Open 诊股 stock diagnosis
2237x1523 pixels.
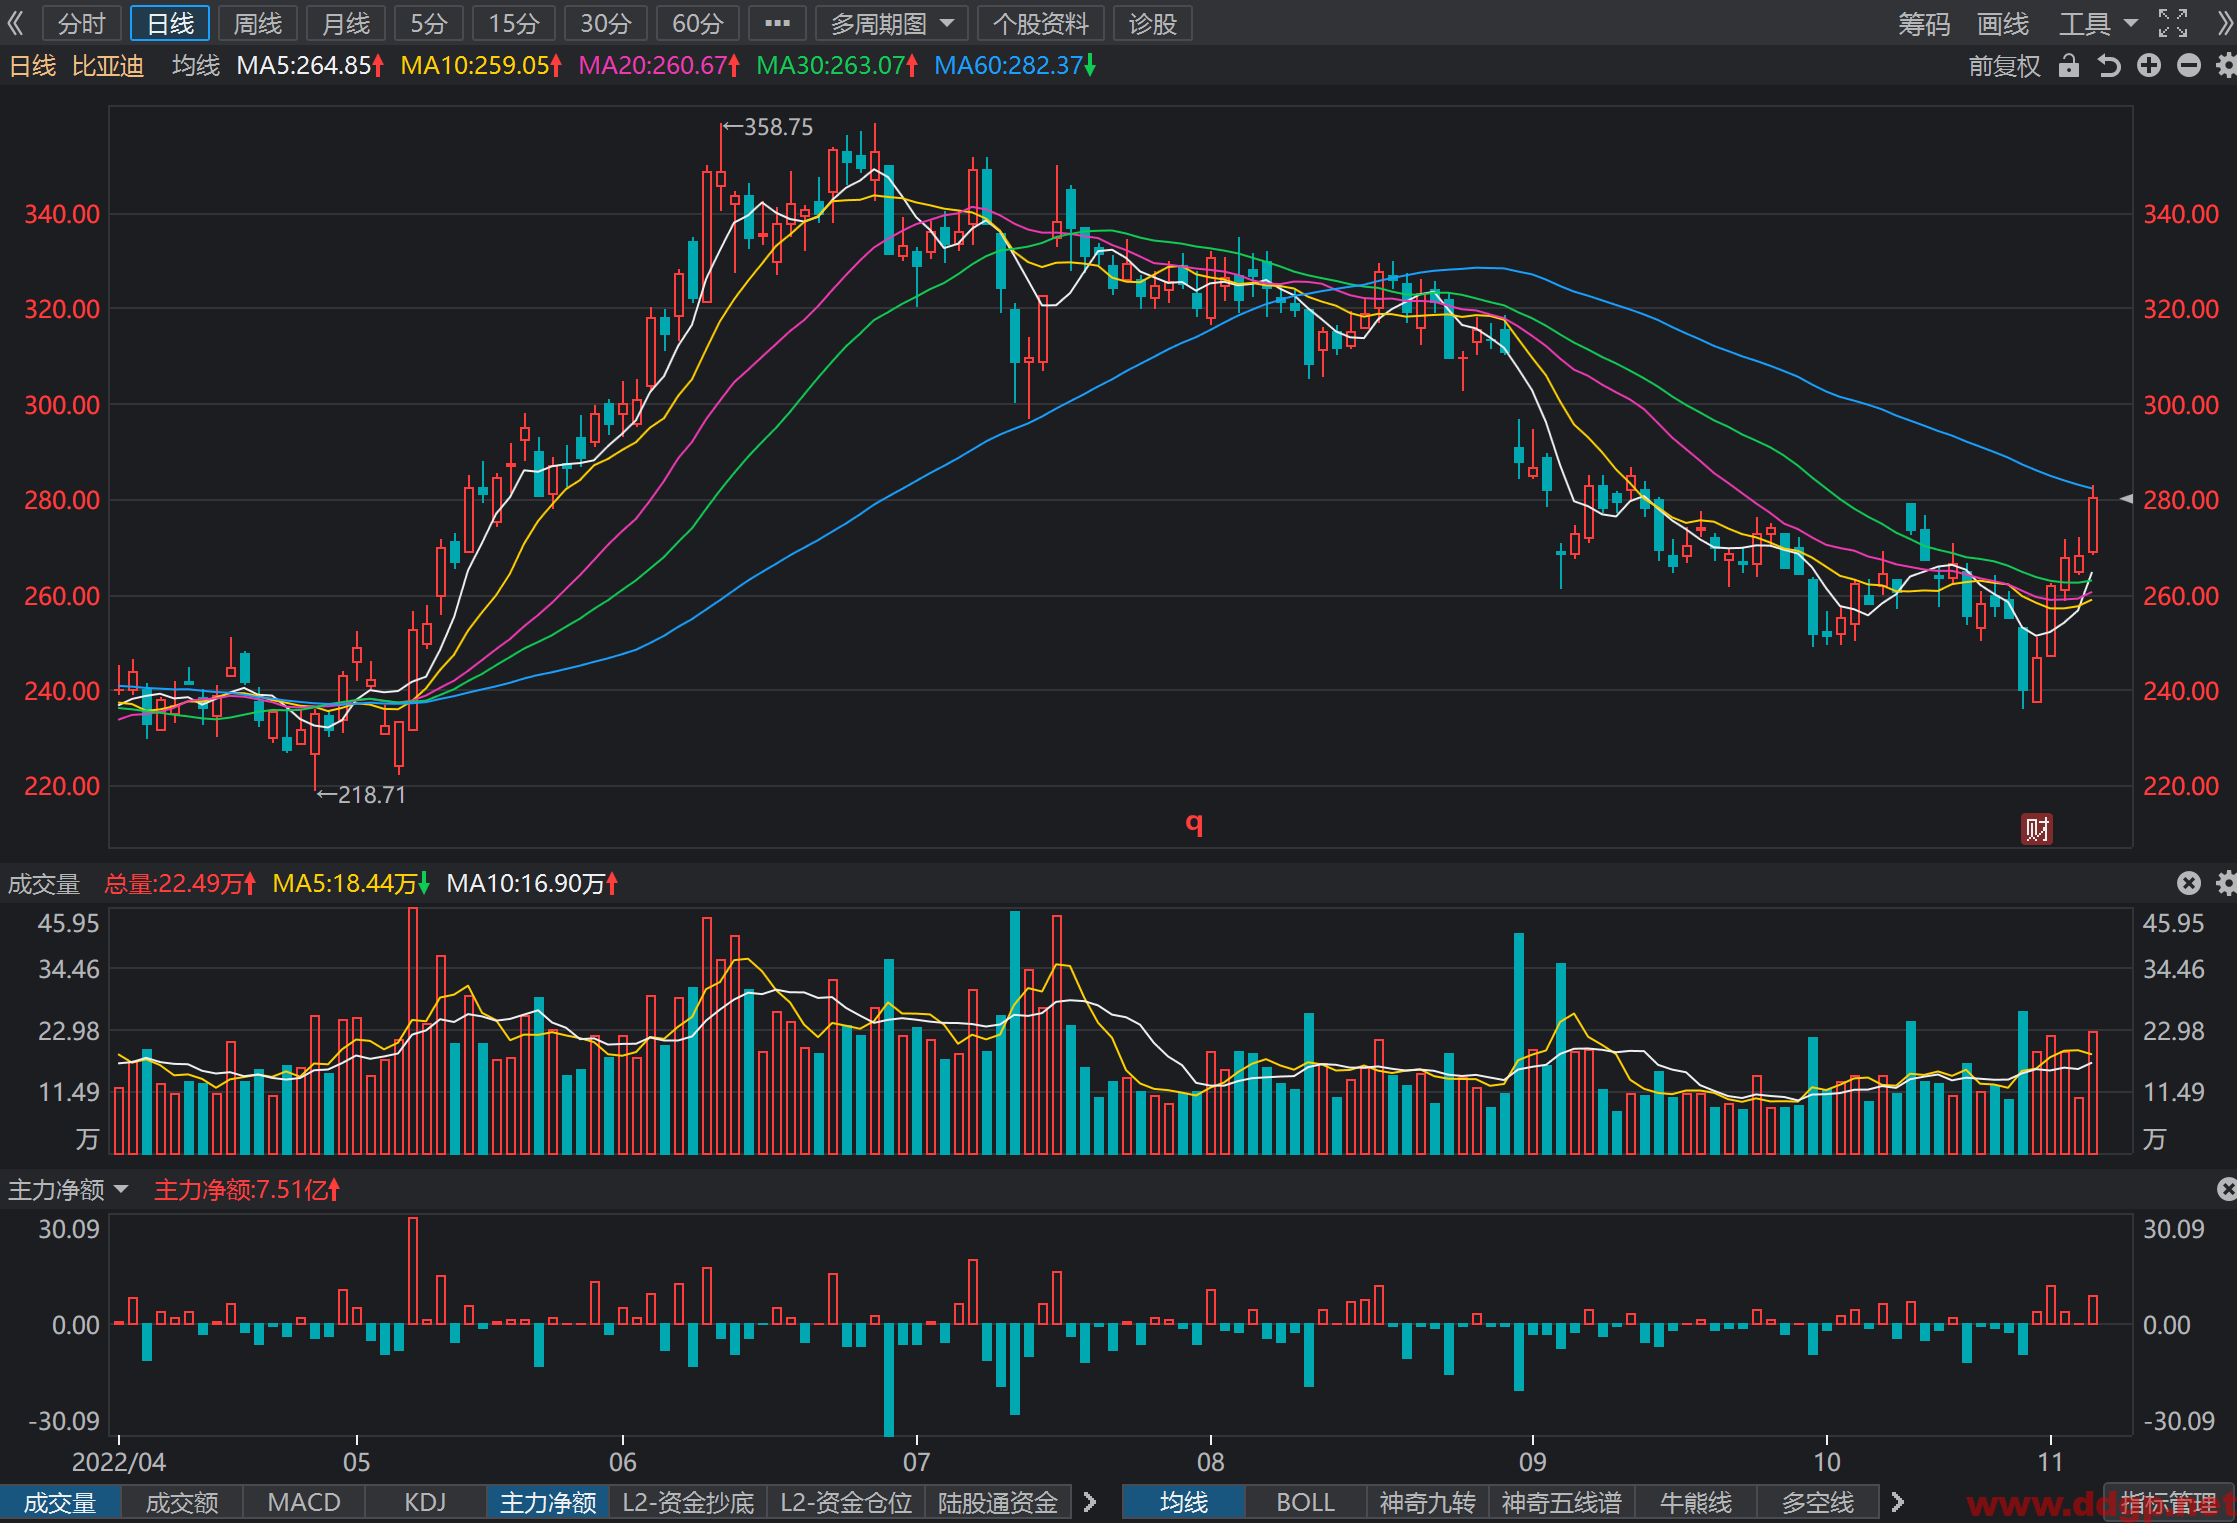pyautogui.click(x=1153, y=23)
